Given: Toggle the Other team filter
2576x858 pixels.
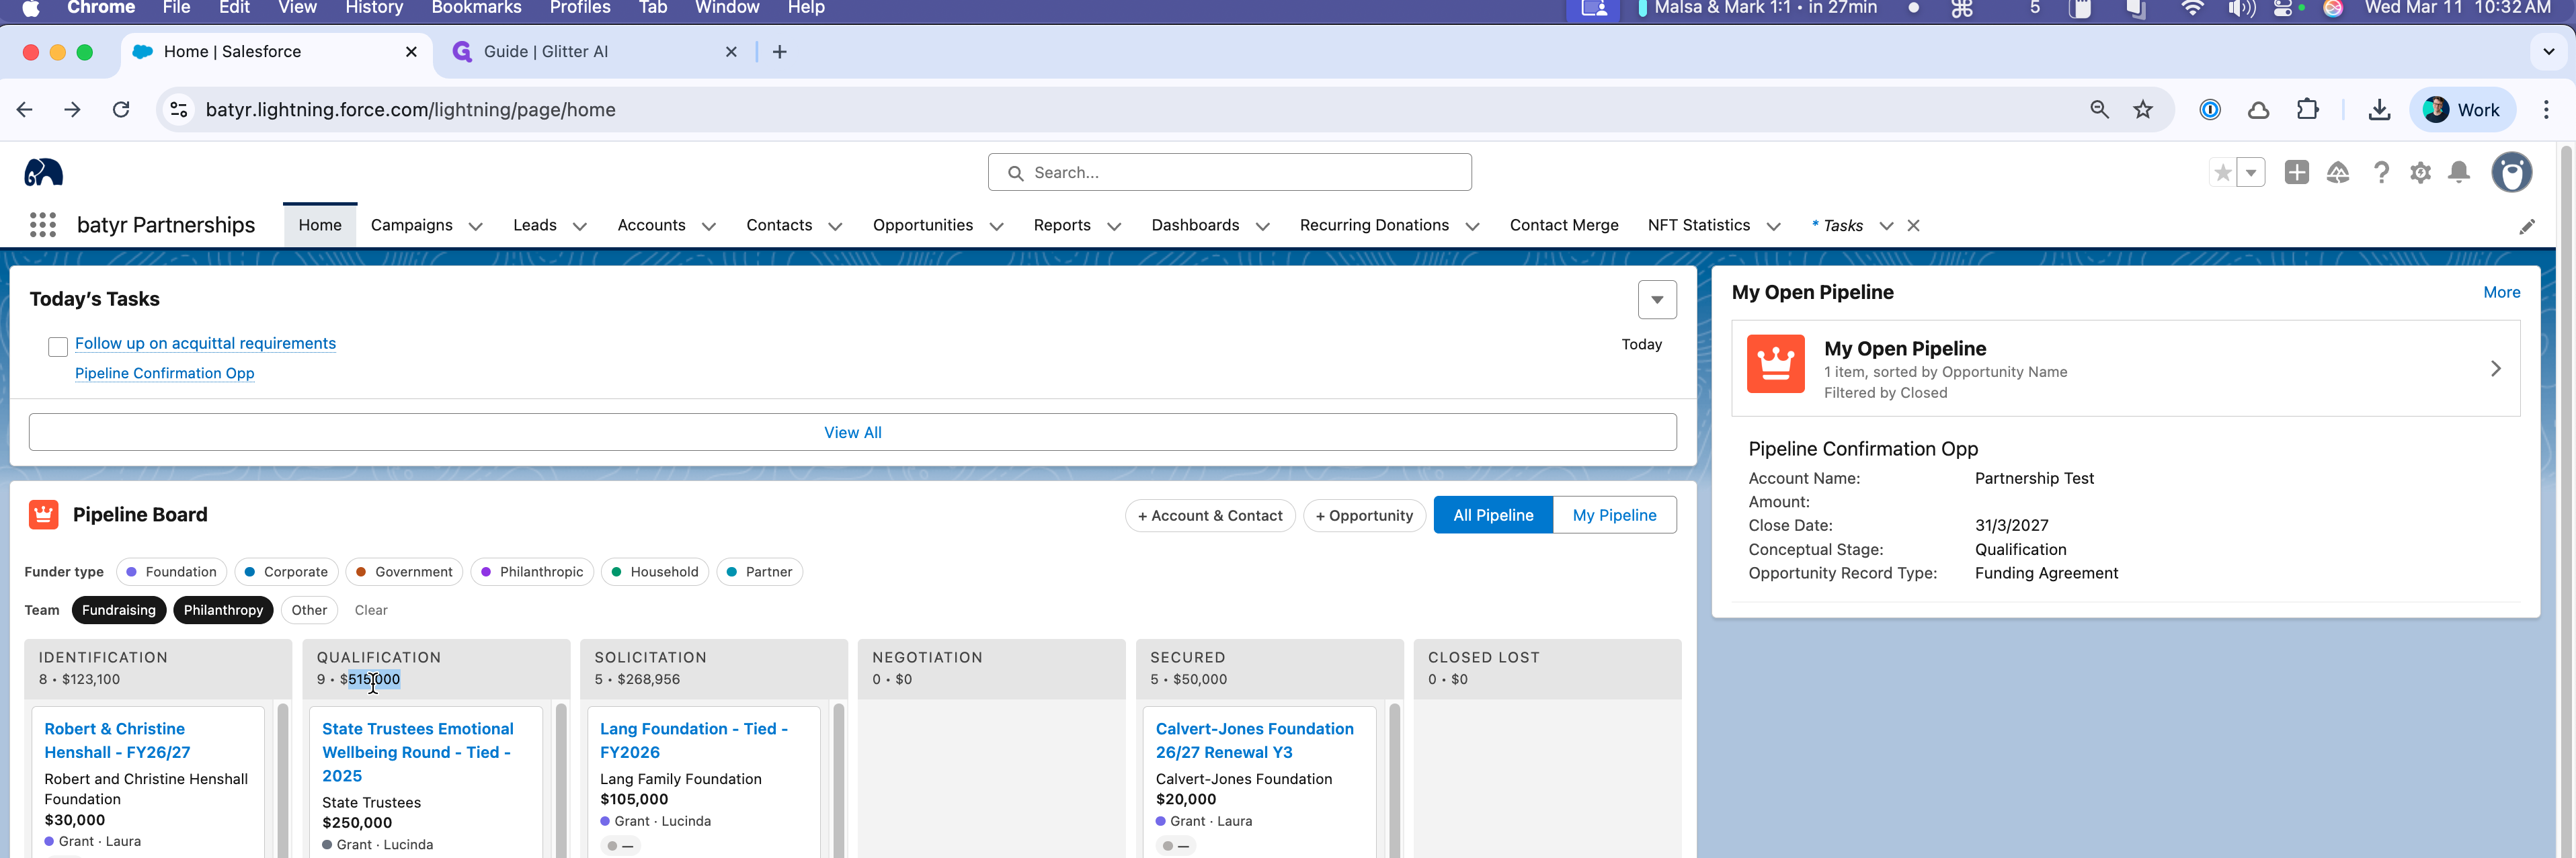Looking at the screenshot, I should point(309,610).
